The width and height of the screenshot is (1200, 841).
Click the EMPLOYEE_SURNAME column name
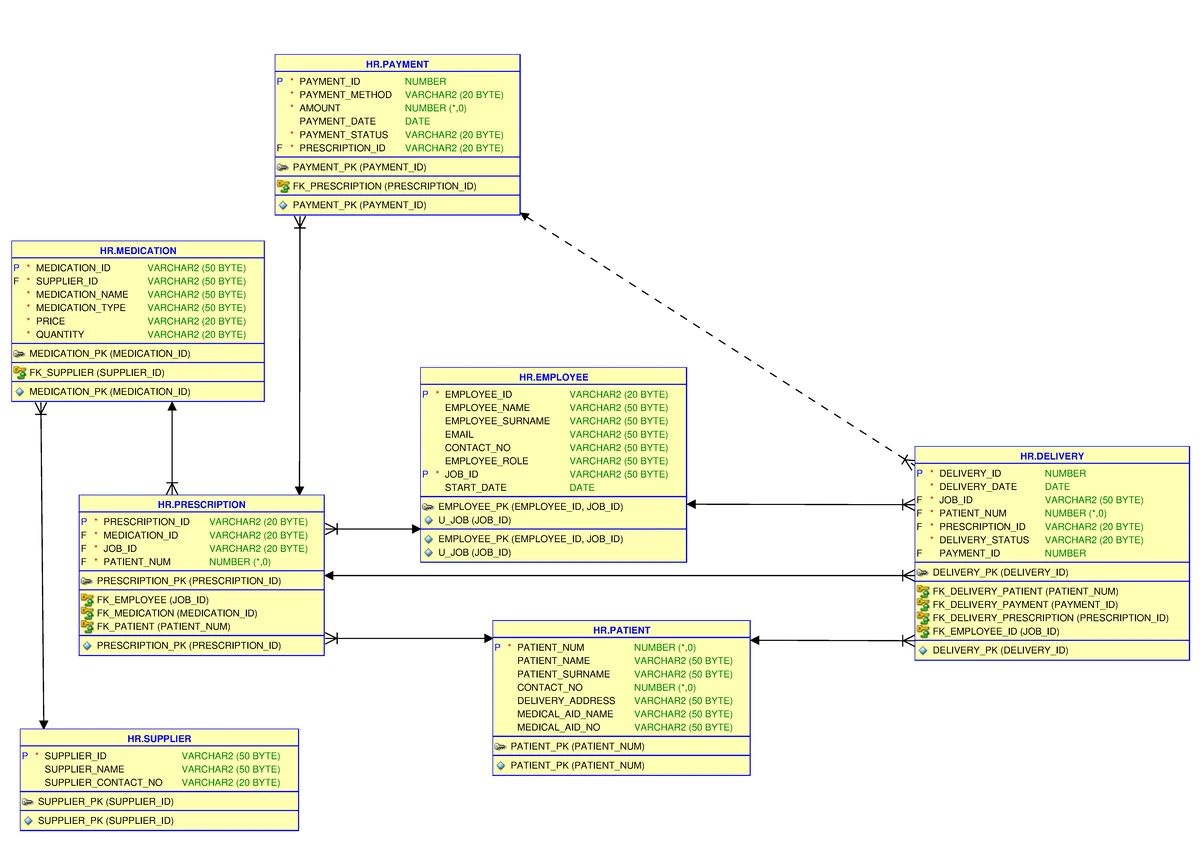tap(497, 421)
